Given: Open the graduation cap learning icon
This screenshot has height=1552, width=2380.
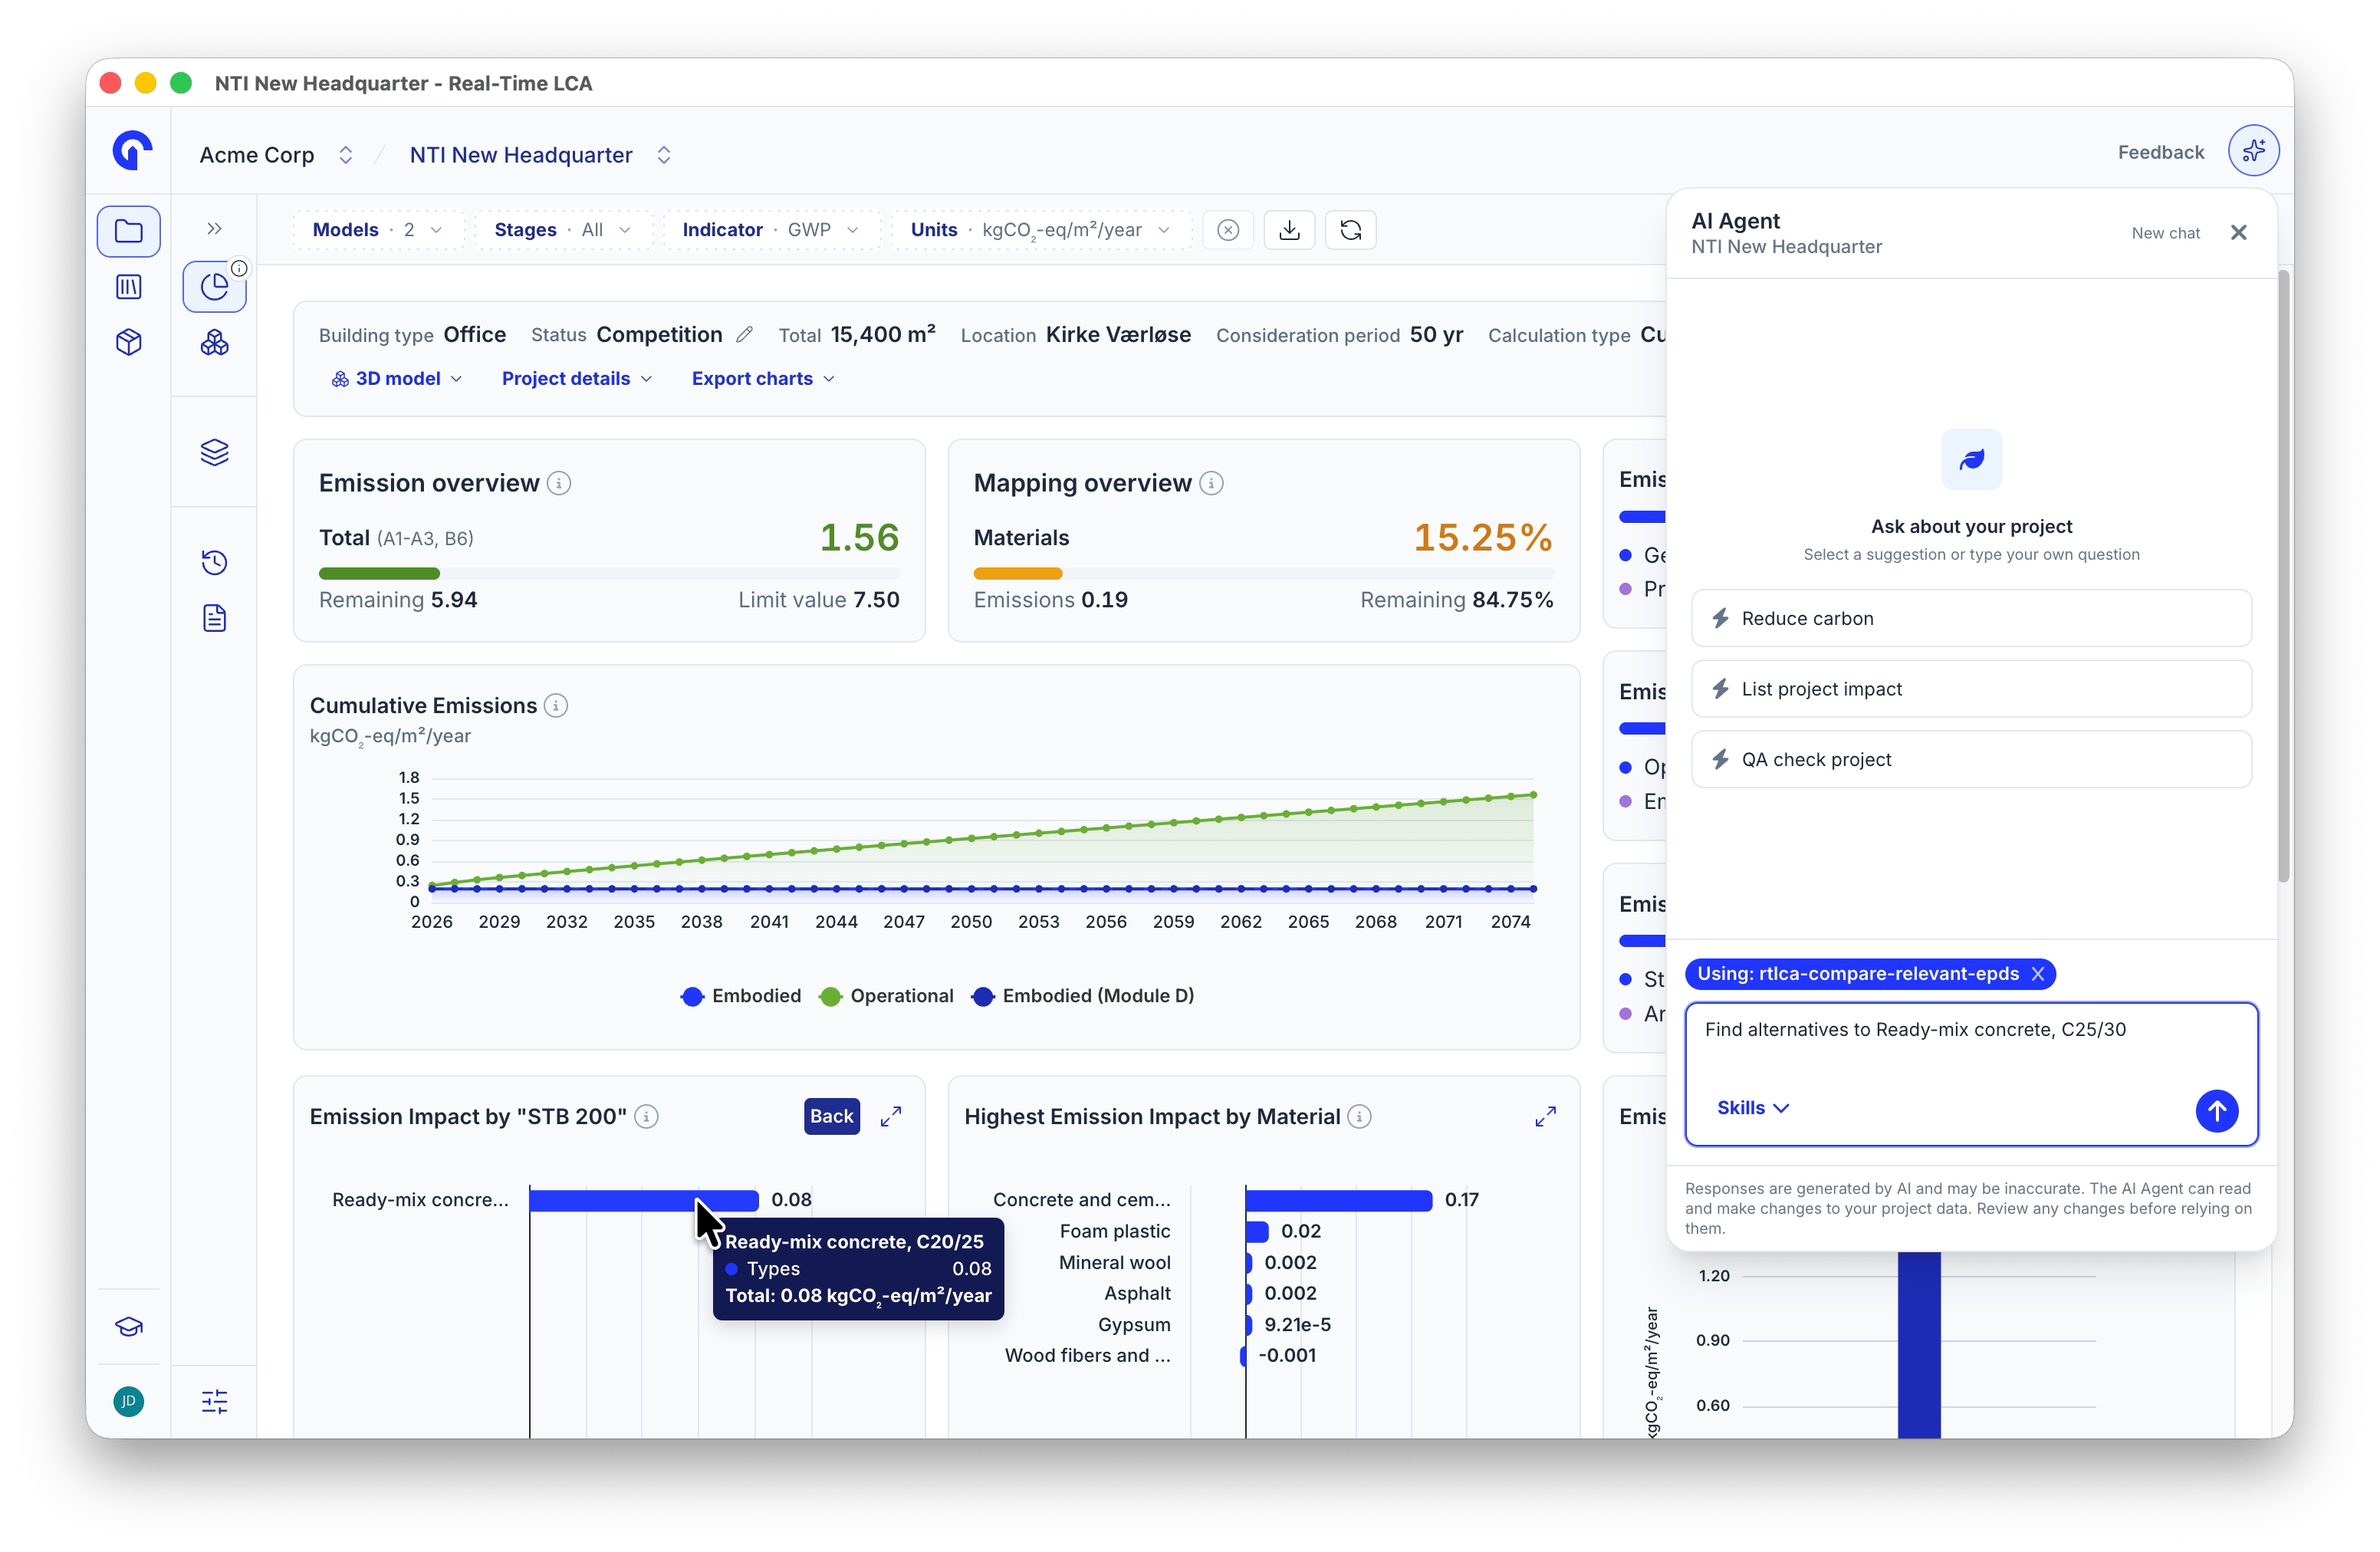Looking at the screenshot, I should (x=128, y=1327).
